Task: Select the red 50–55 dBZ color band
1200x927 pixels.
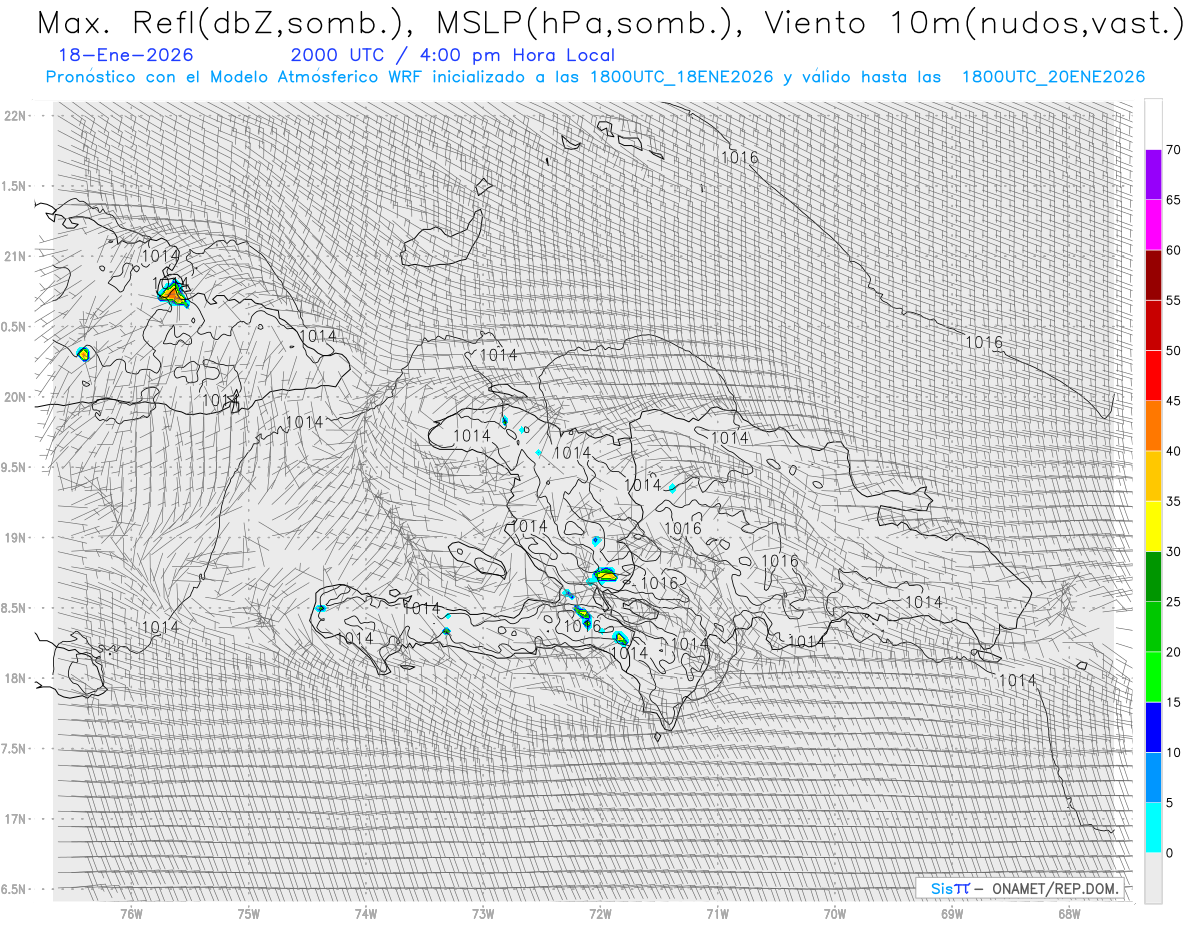Action: coord(1153,326)
